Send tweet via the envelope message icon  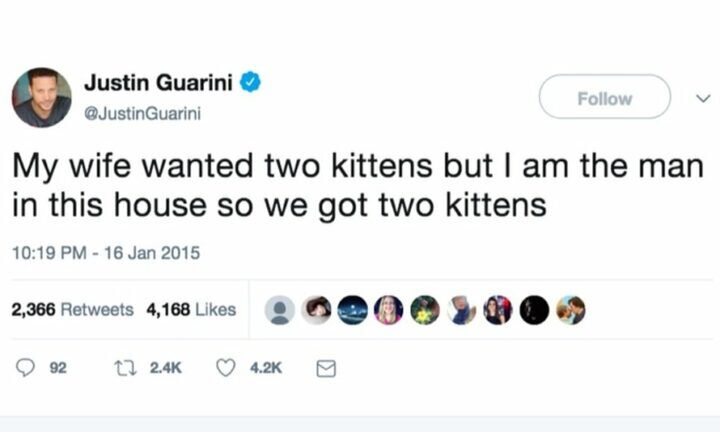coord(325,369)
